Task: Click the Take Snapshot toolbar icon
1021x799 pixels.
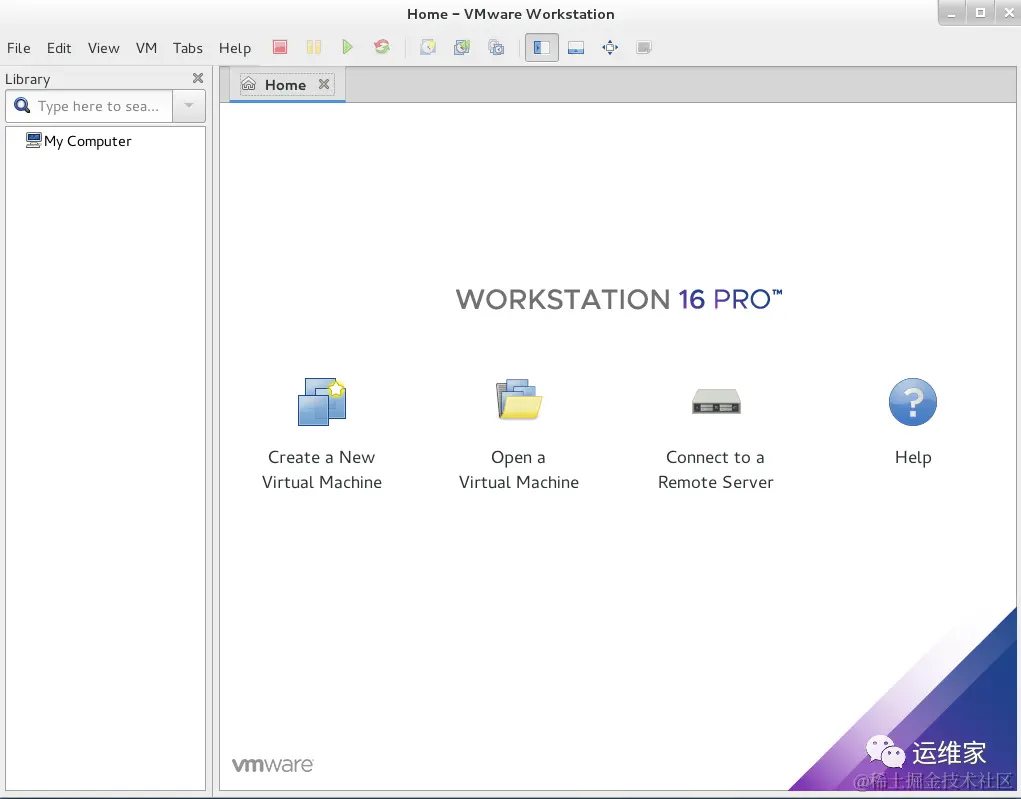Action: pos(428,47)
